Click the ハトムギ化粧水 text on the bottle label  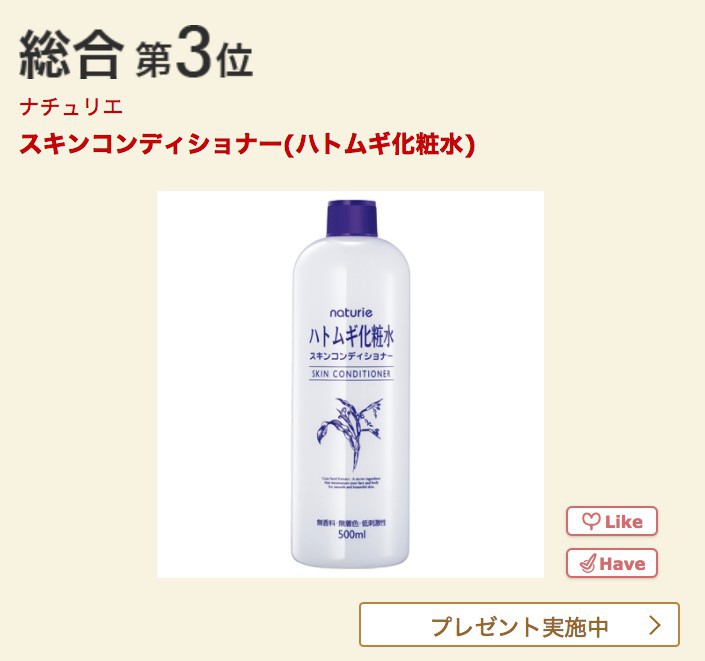[x=351, y=337]
